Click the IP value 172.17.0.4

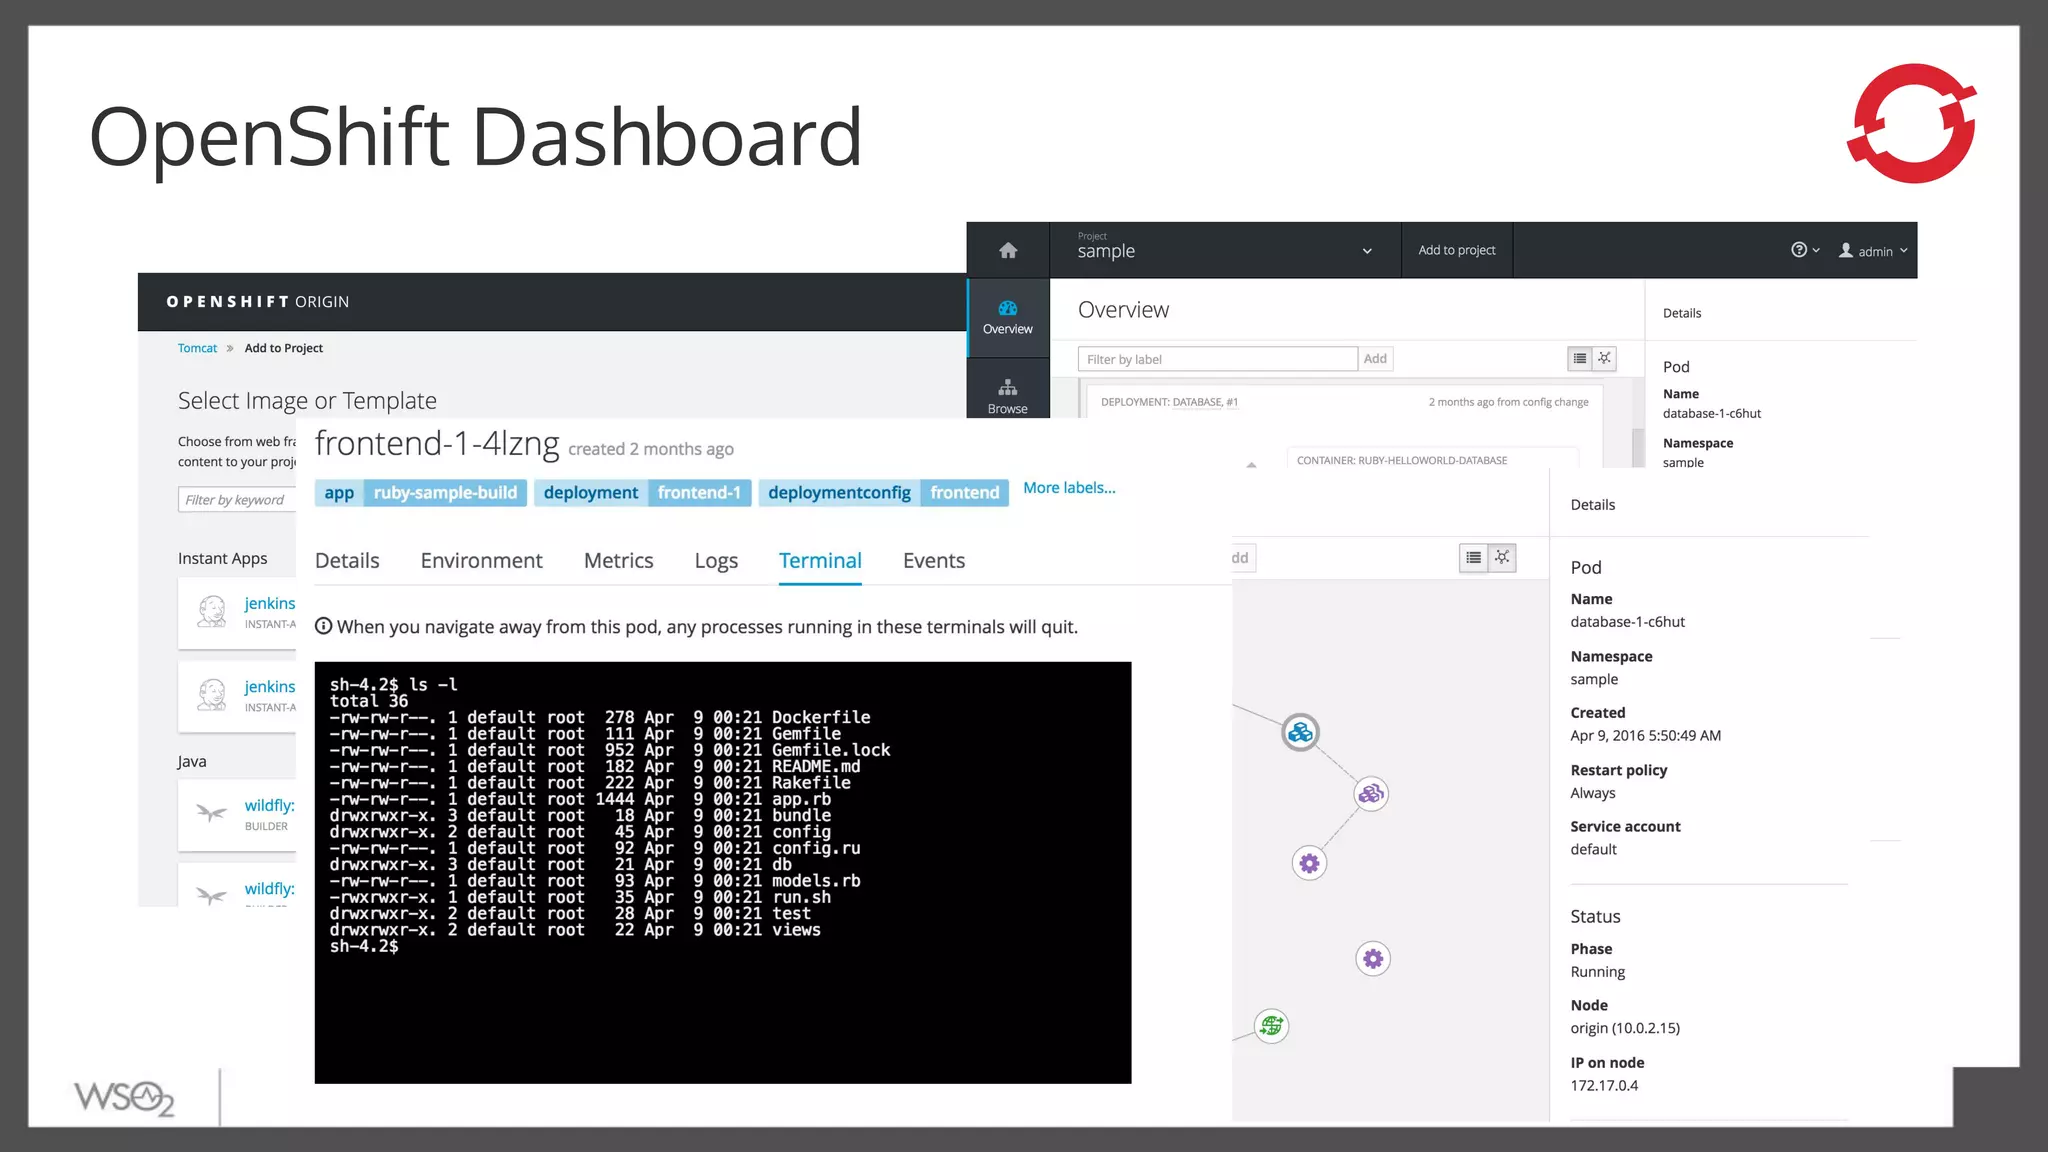click(x=1604, y=1086)
